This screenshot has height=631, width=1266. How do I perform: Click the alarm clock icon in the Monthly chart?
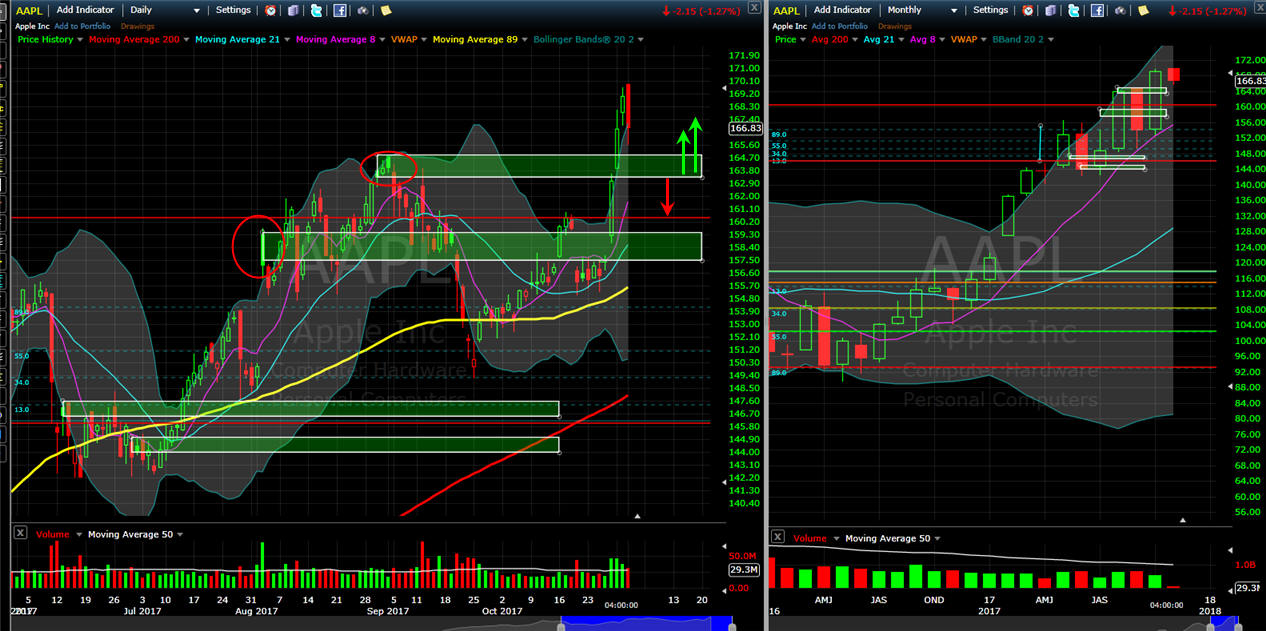coord(1028,10)
